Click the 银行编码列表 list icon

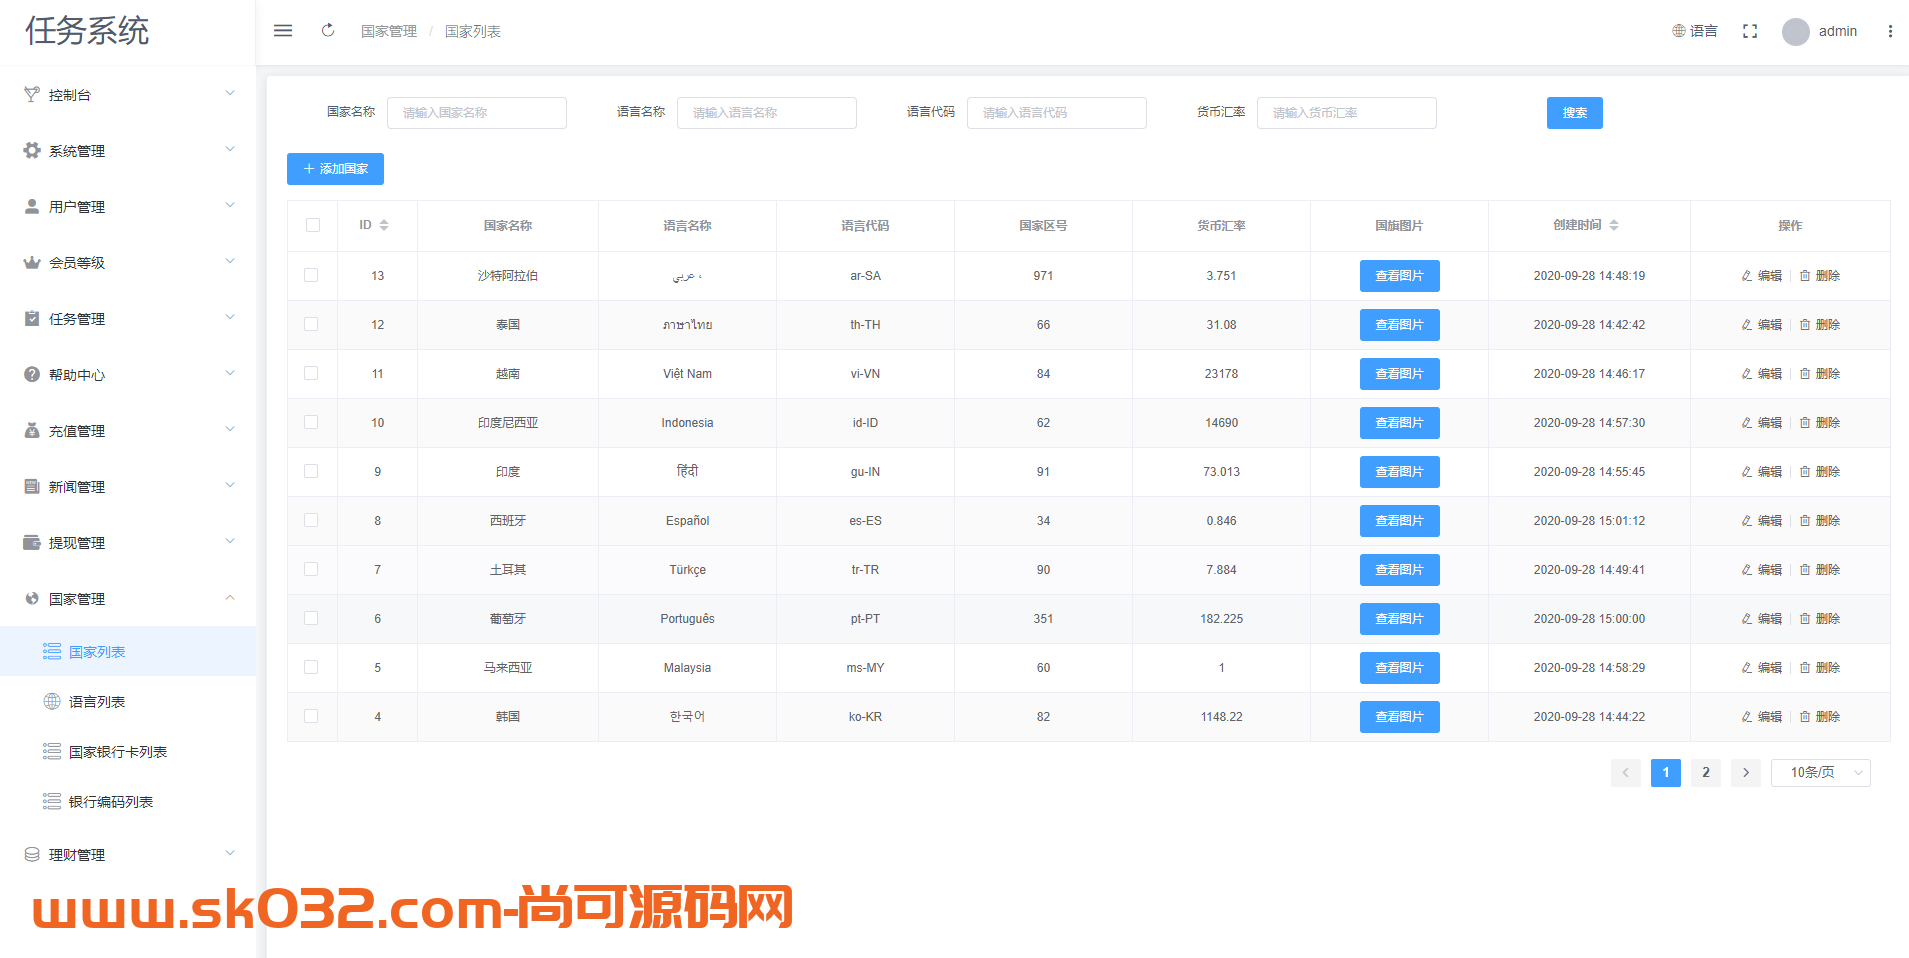pyautogui.click(x=52, y=801)
